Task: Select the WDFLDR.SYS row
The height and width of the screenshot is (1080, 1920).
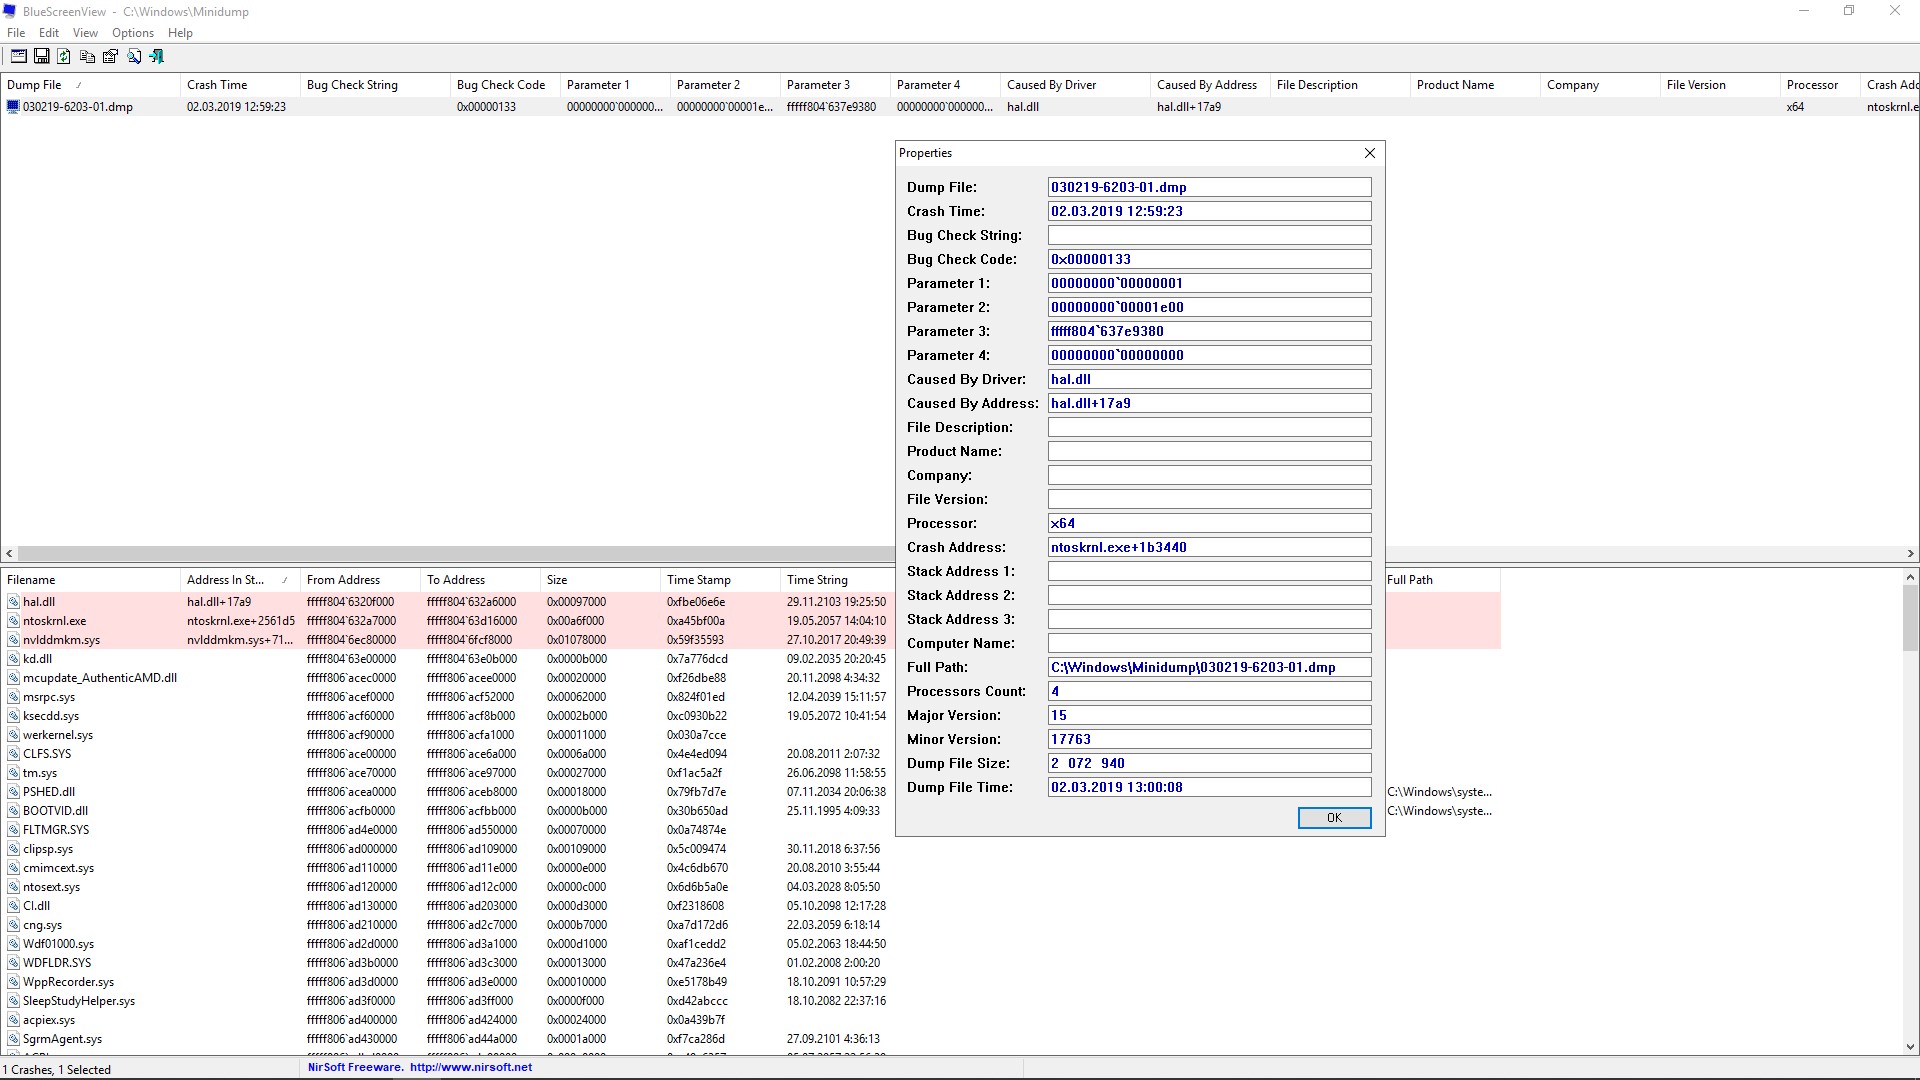Action: coord(750,963)
